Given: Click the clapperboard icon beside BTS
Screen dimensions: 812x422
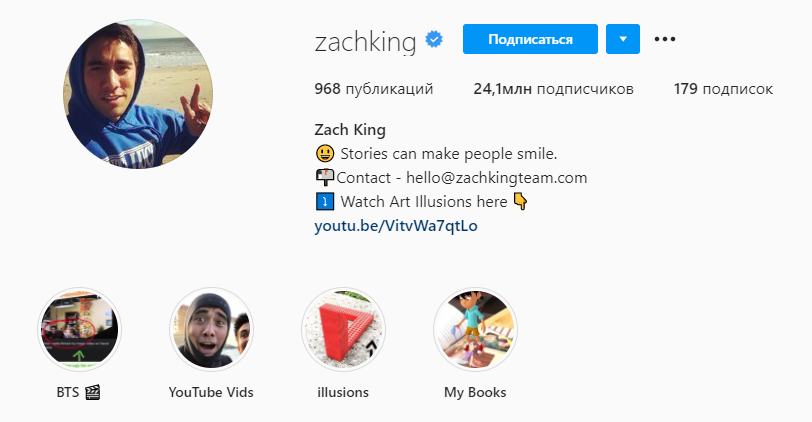Looking at the screenshot, I should click(93, 392).
